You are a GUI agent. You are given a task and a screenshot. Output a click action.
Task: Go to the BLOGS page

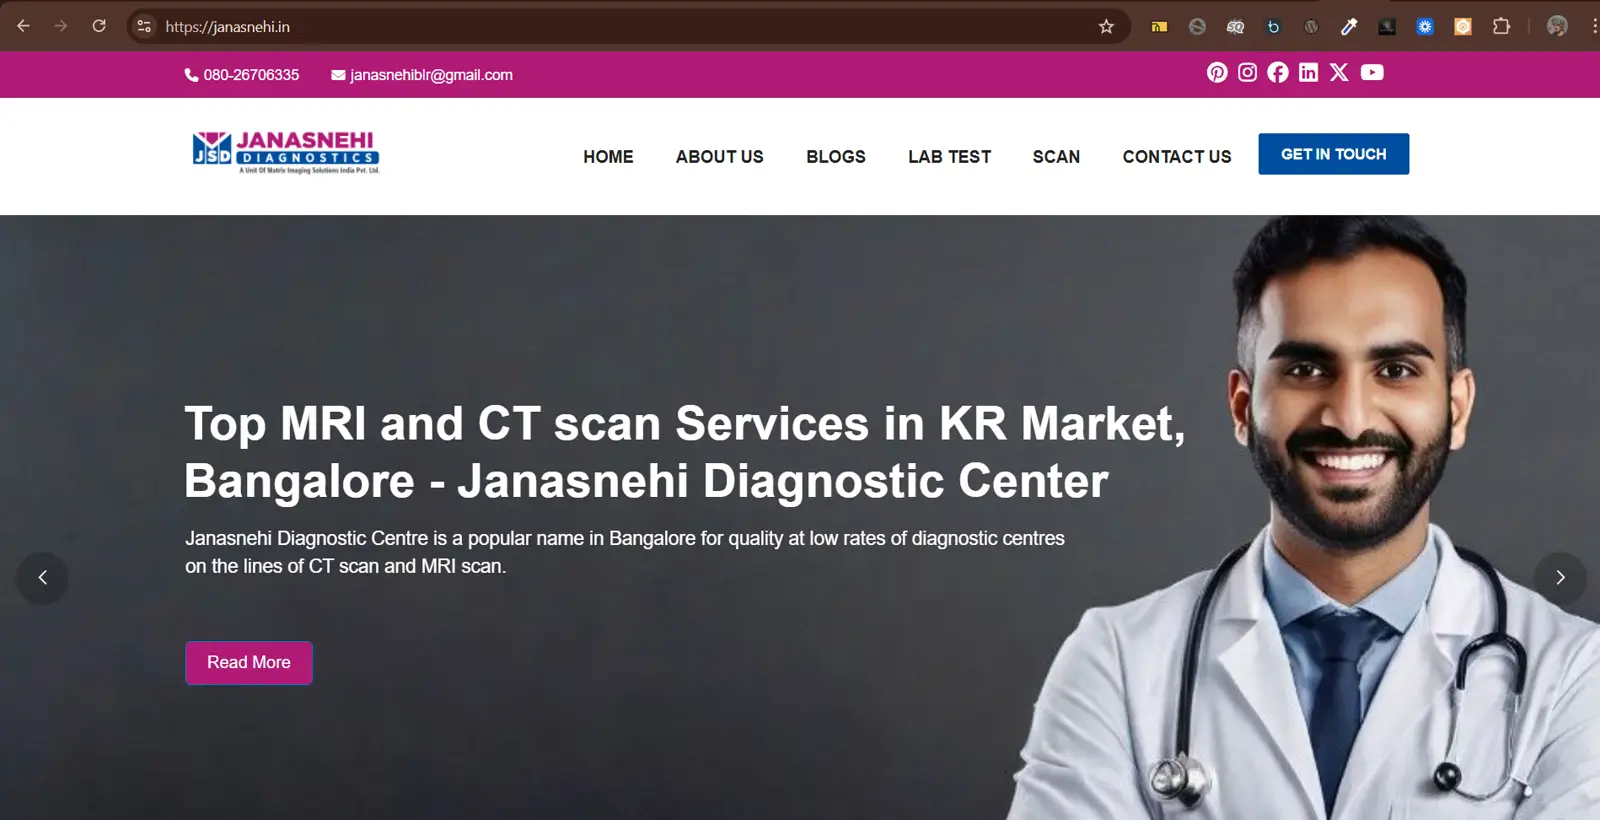click(x=836, y=157)
